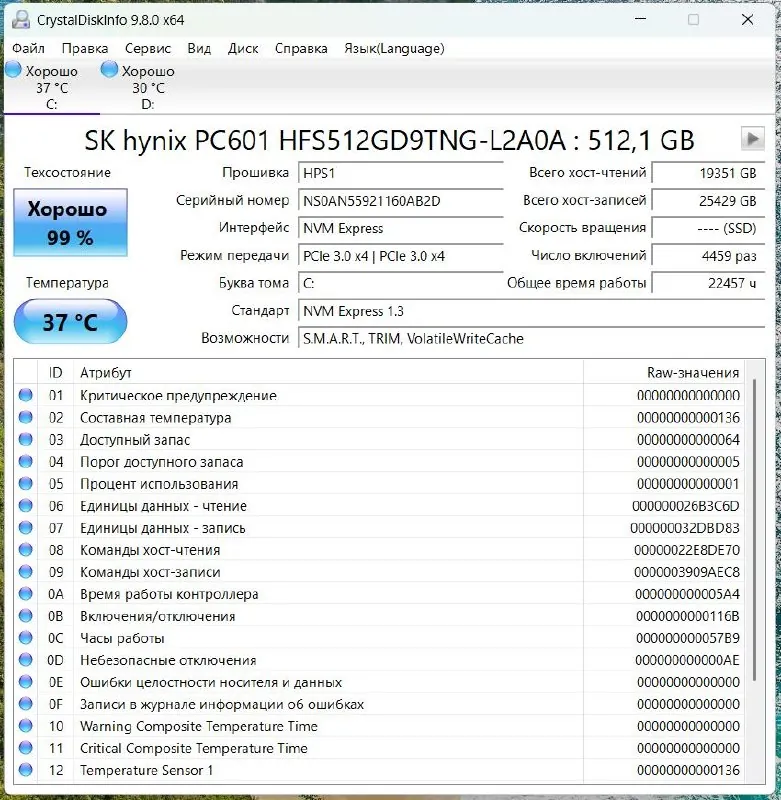Click raw value 000003909AEC8
The height and width of the screenshot is (800, 781).
pyautogui.click(x=687, y=572)
